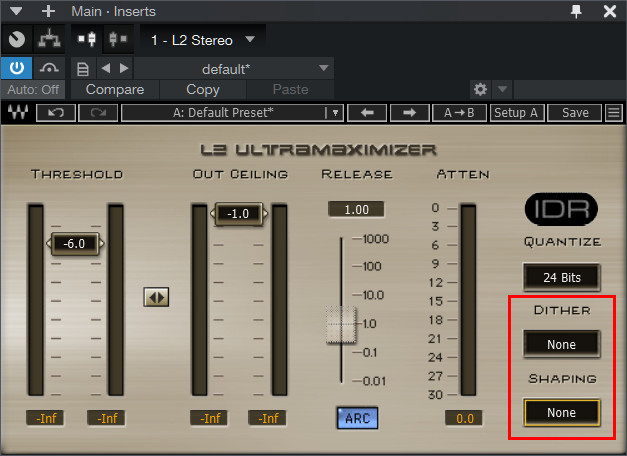Redo change in WaveSystem toolbar
Image resolution: width=627 pixels, height=456 pixels.
(98, 113)
